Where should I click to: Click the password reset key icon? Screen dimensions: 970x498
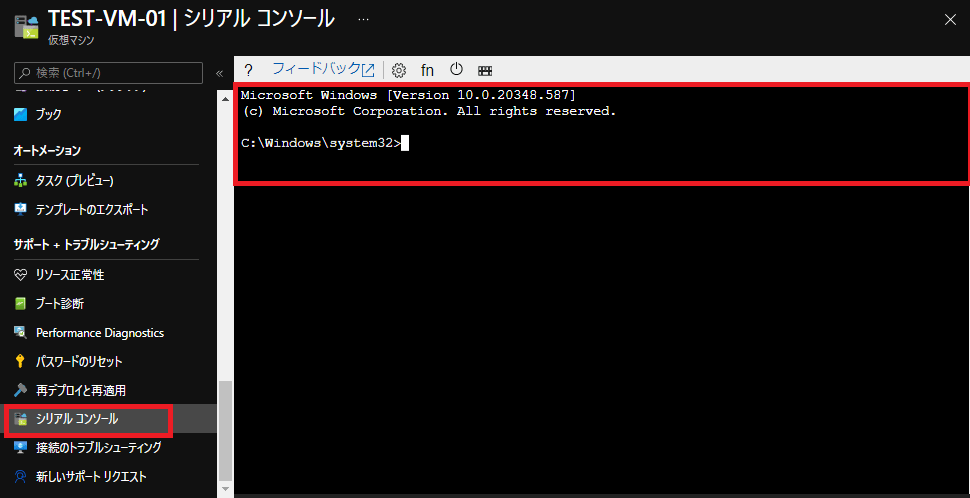click(20, 361)
